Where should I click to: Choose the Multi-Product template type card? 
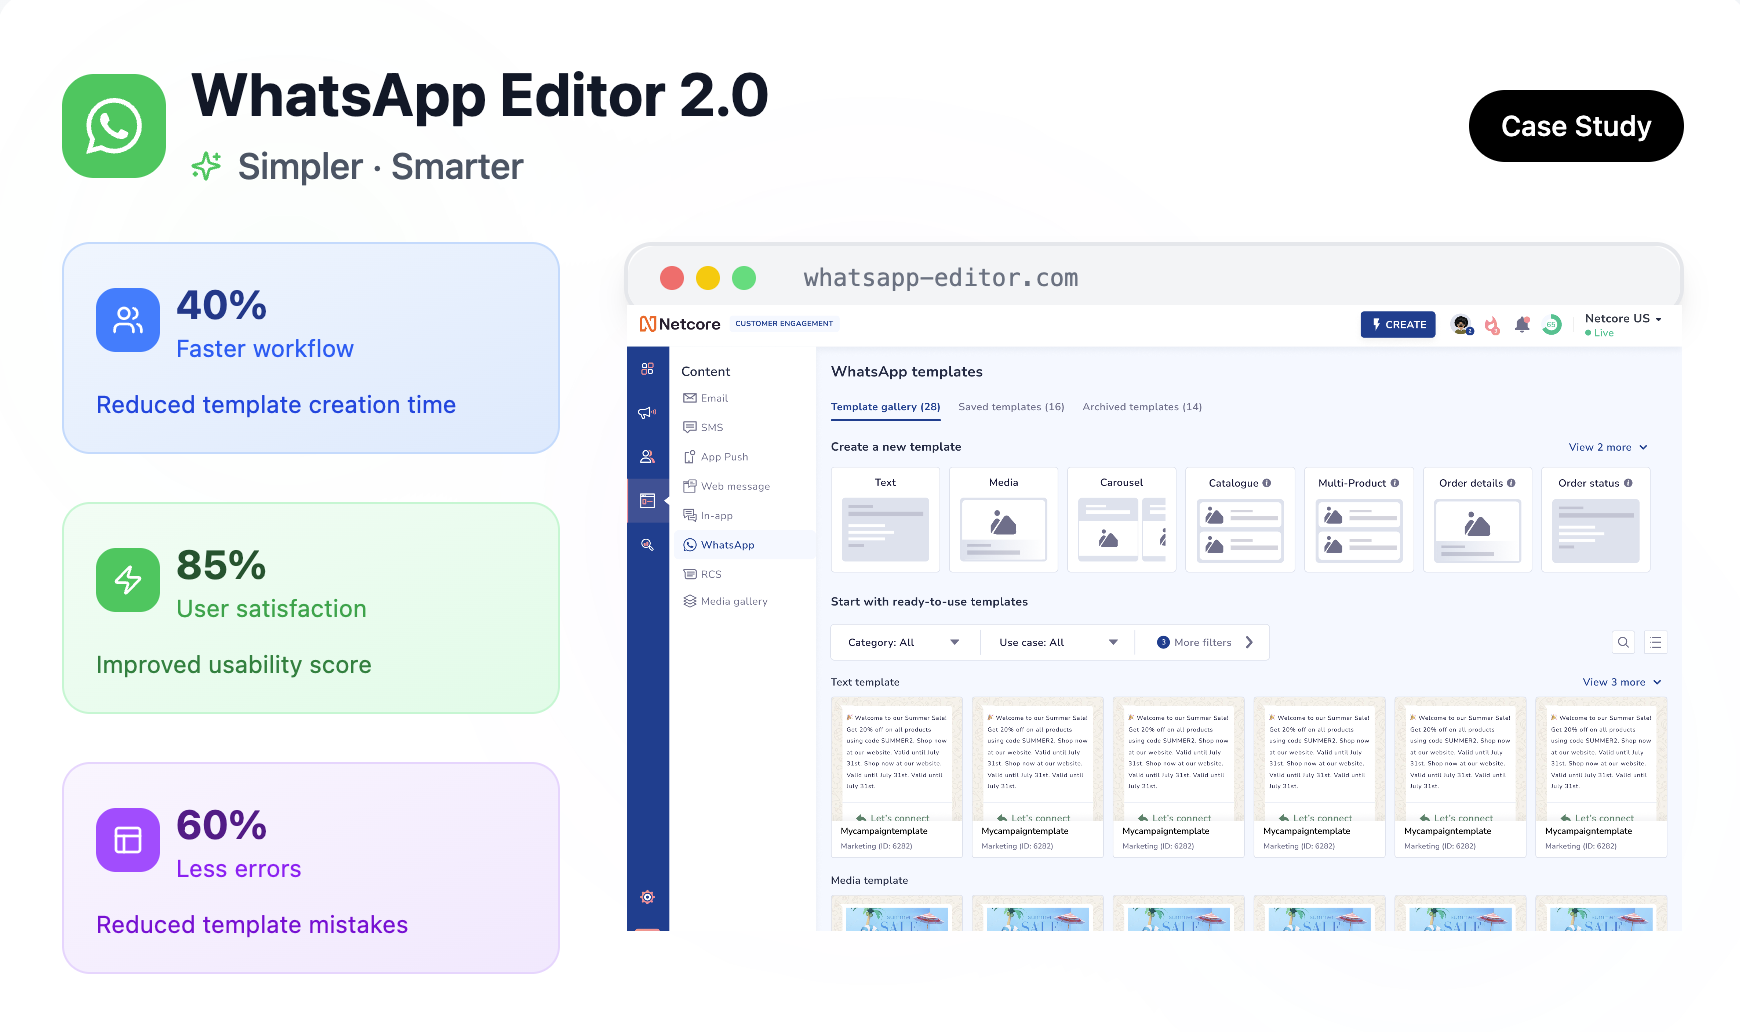[x=1359, y=520]
